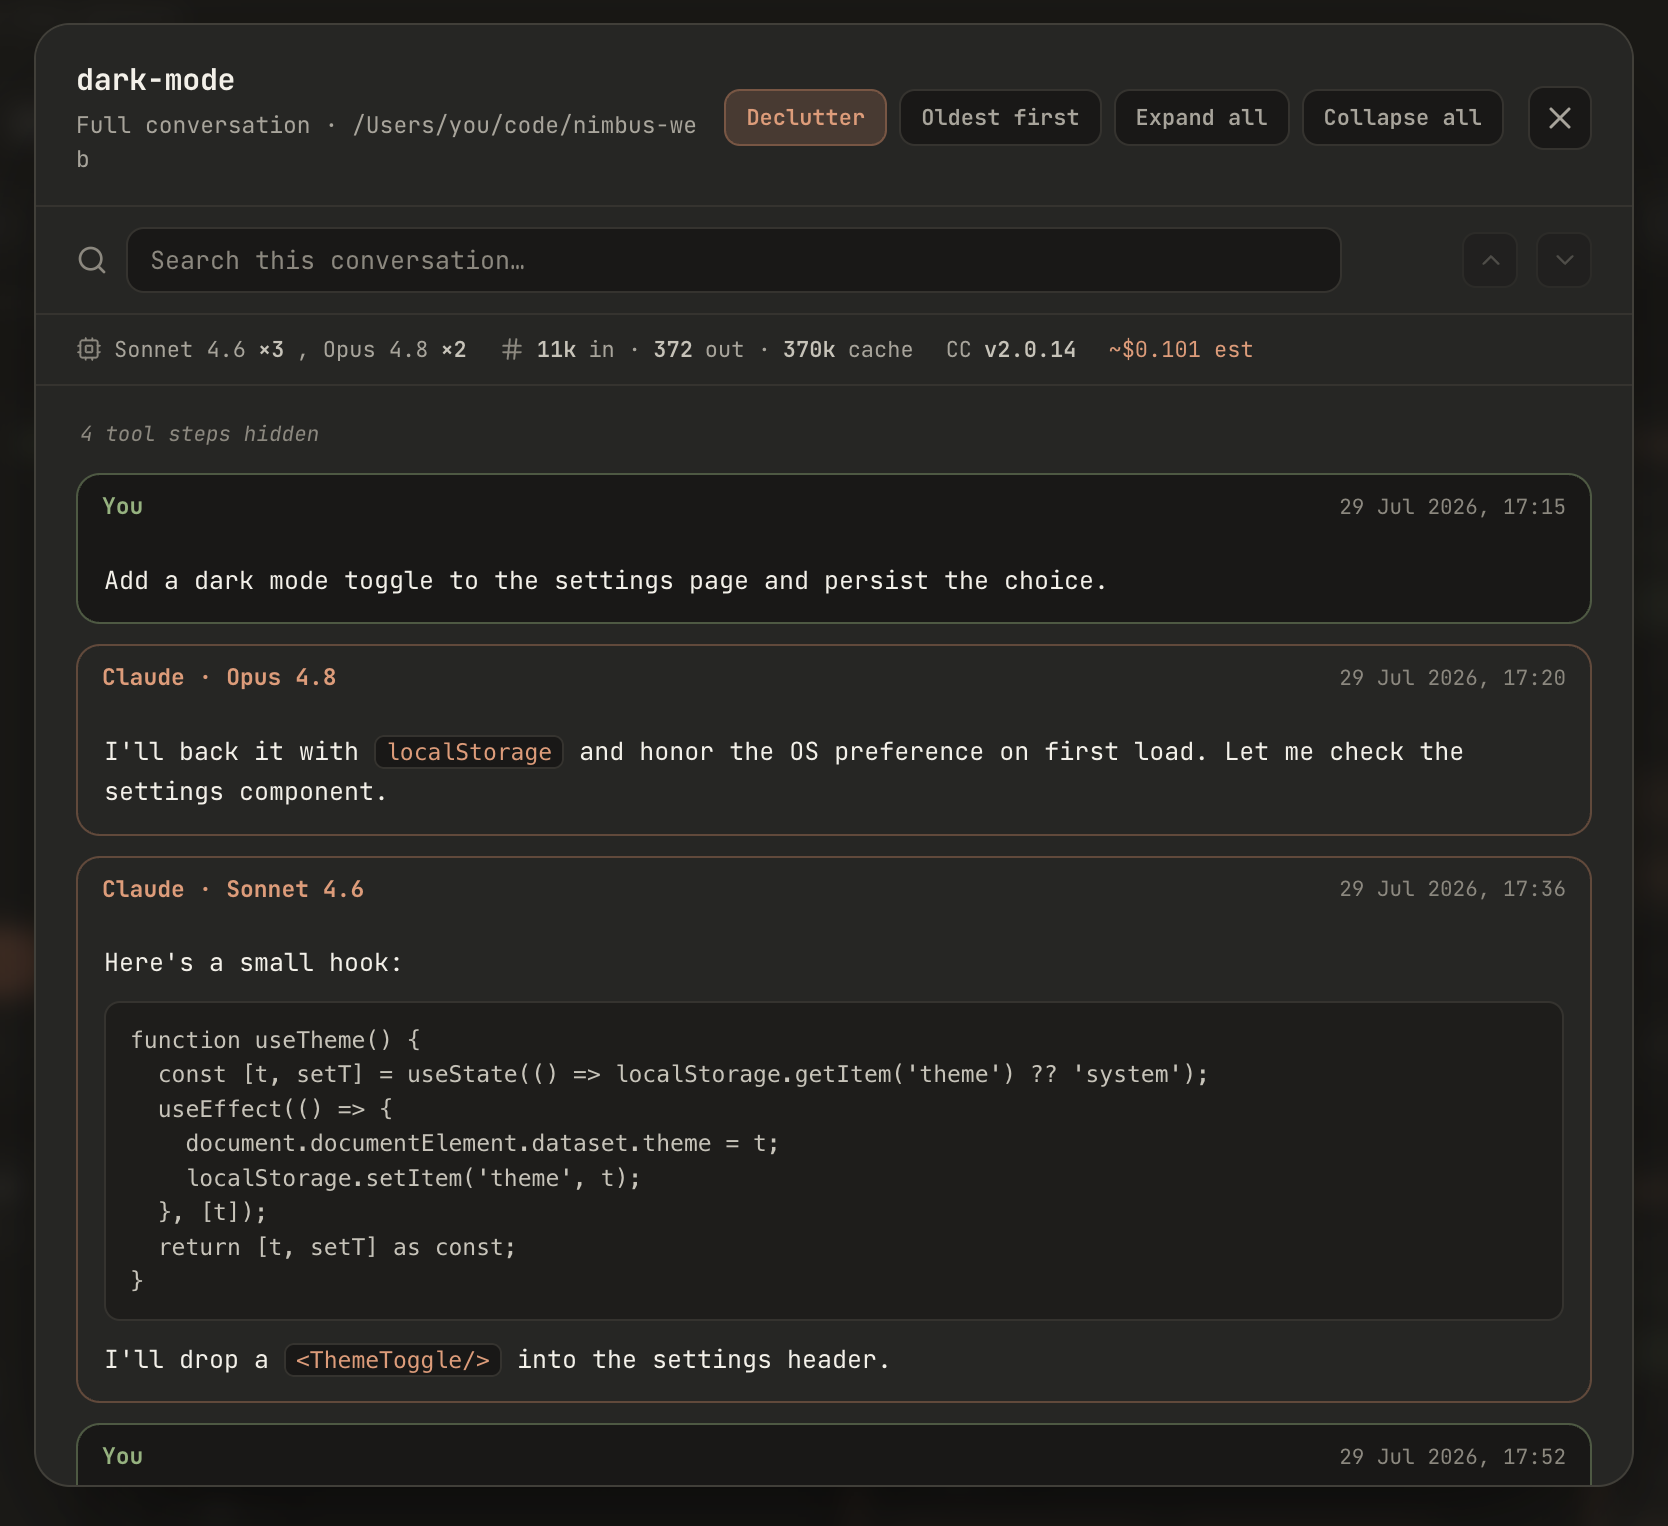Screen dimensions: 1668x1526
Task: Click Expand all button
Action: tap(1201, 118)
